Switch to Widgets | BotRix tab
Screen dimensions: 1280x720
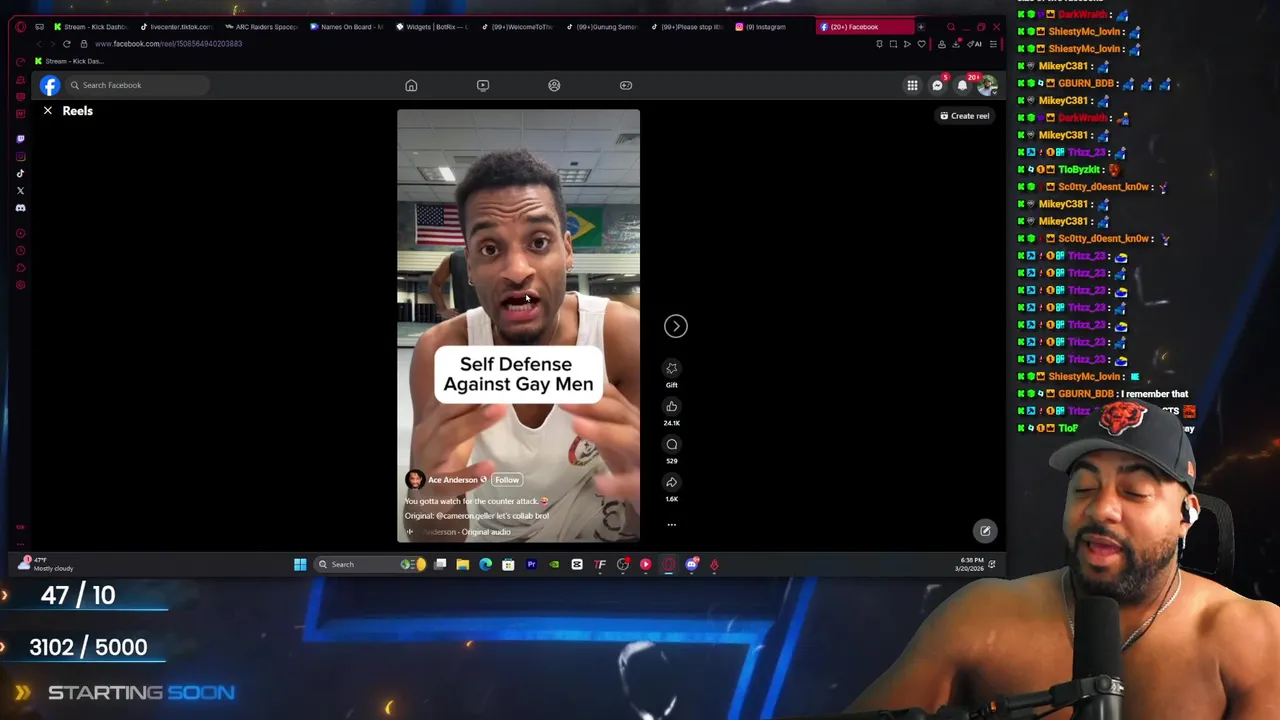pos(432,27)
